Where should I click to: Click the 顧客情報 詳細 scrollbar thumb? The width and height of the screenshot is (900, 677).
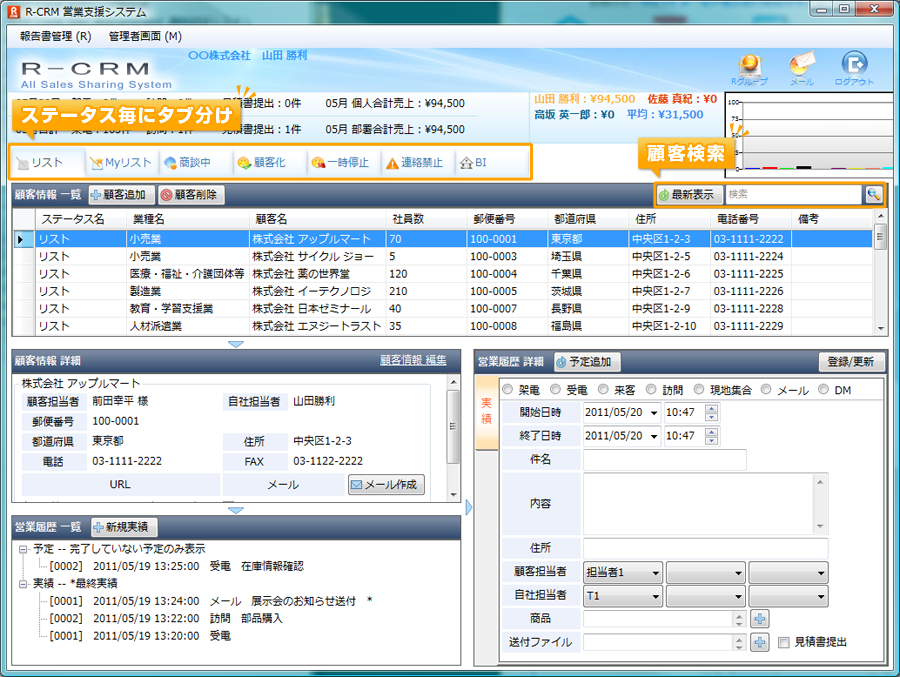click(x=453, y=427)
